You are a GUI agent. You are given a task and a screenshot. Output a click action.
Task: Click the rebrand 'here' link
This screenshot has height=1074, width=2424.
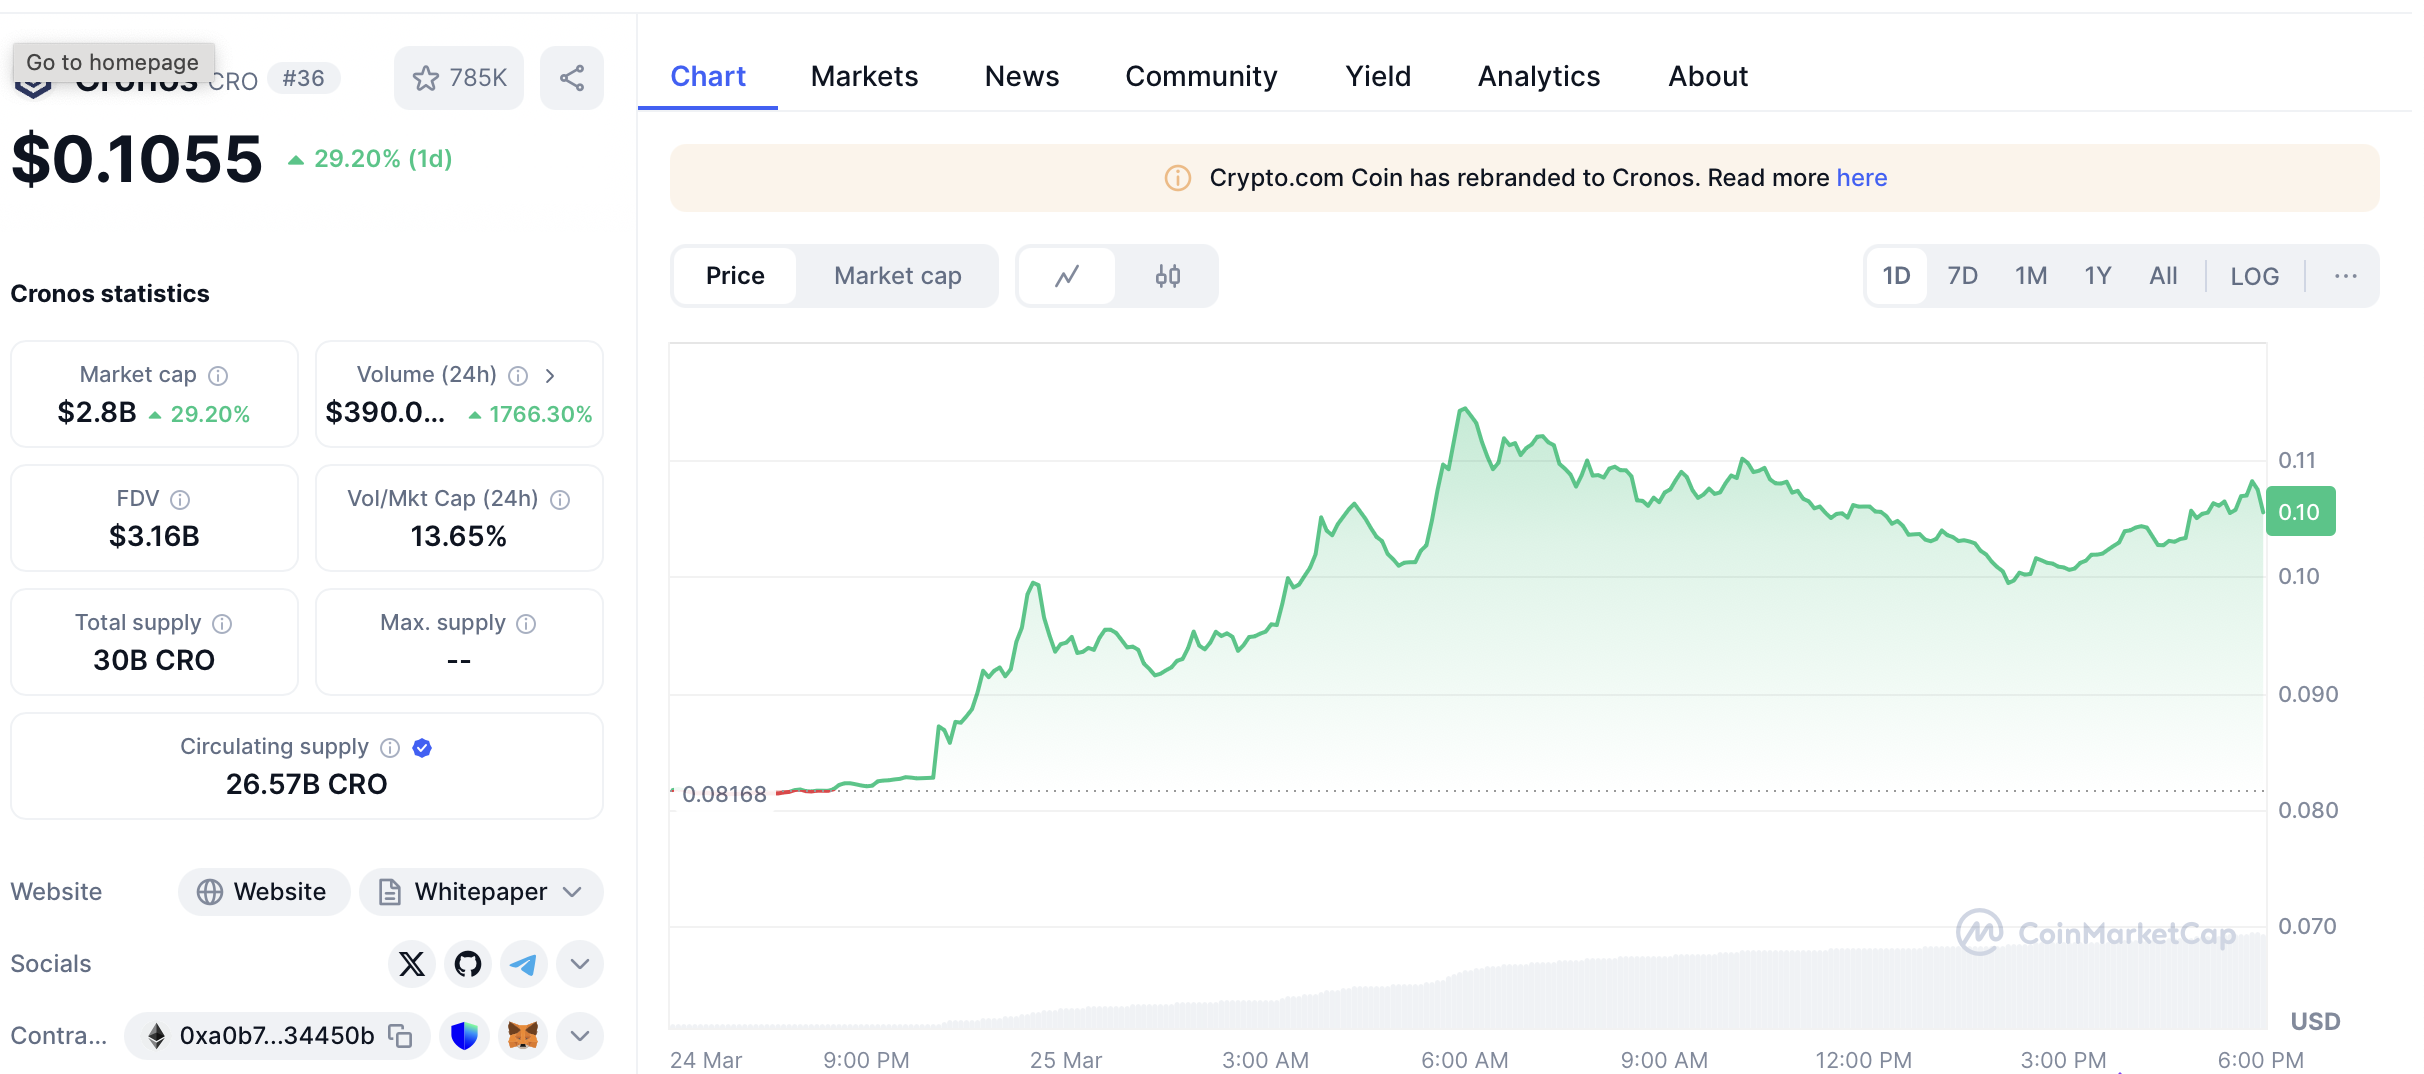point(1861,178)
